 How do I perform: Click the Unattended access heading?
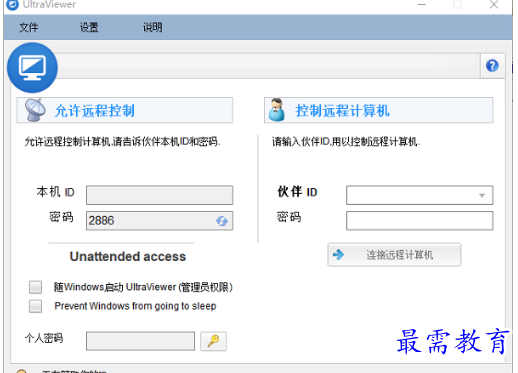tap(128, 256)
